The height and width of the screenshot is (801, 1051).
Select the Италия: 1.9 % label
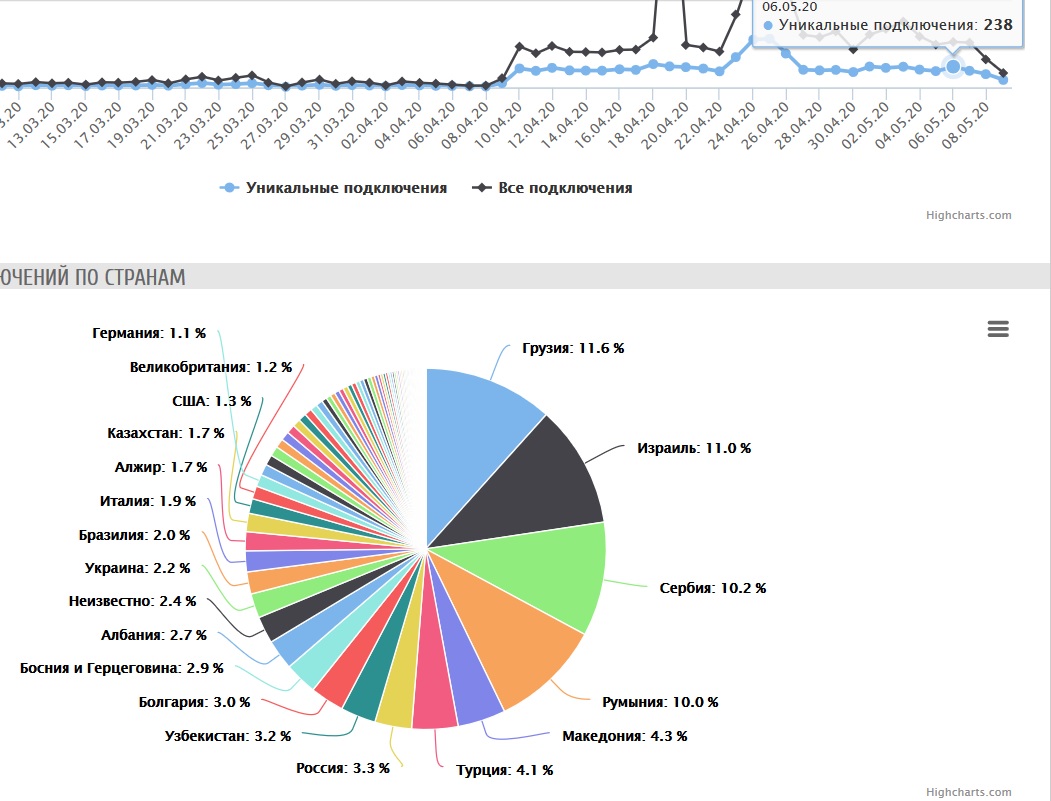coord(147,501)
